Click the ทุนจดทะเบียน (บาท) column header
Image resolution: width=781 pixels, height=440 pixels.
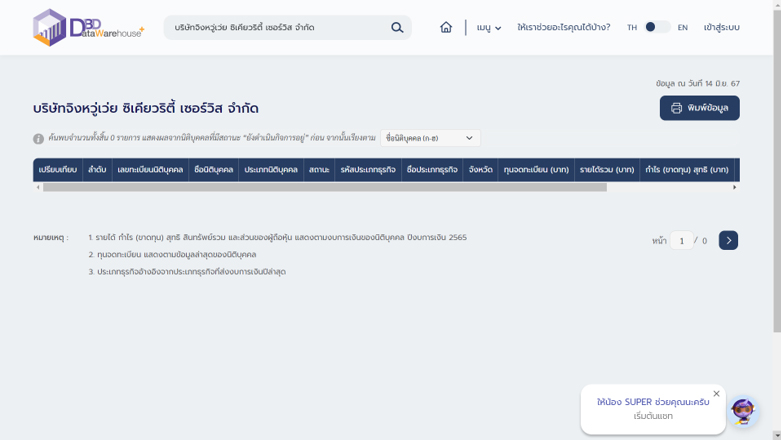[536, 170]
